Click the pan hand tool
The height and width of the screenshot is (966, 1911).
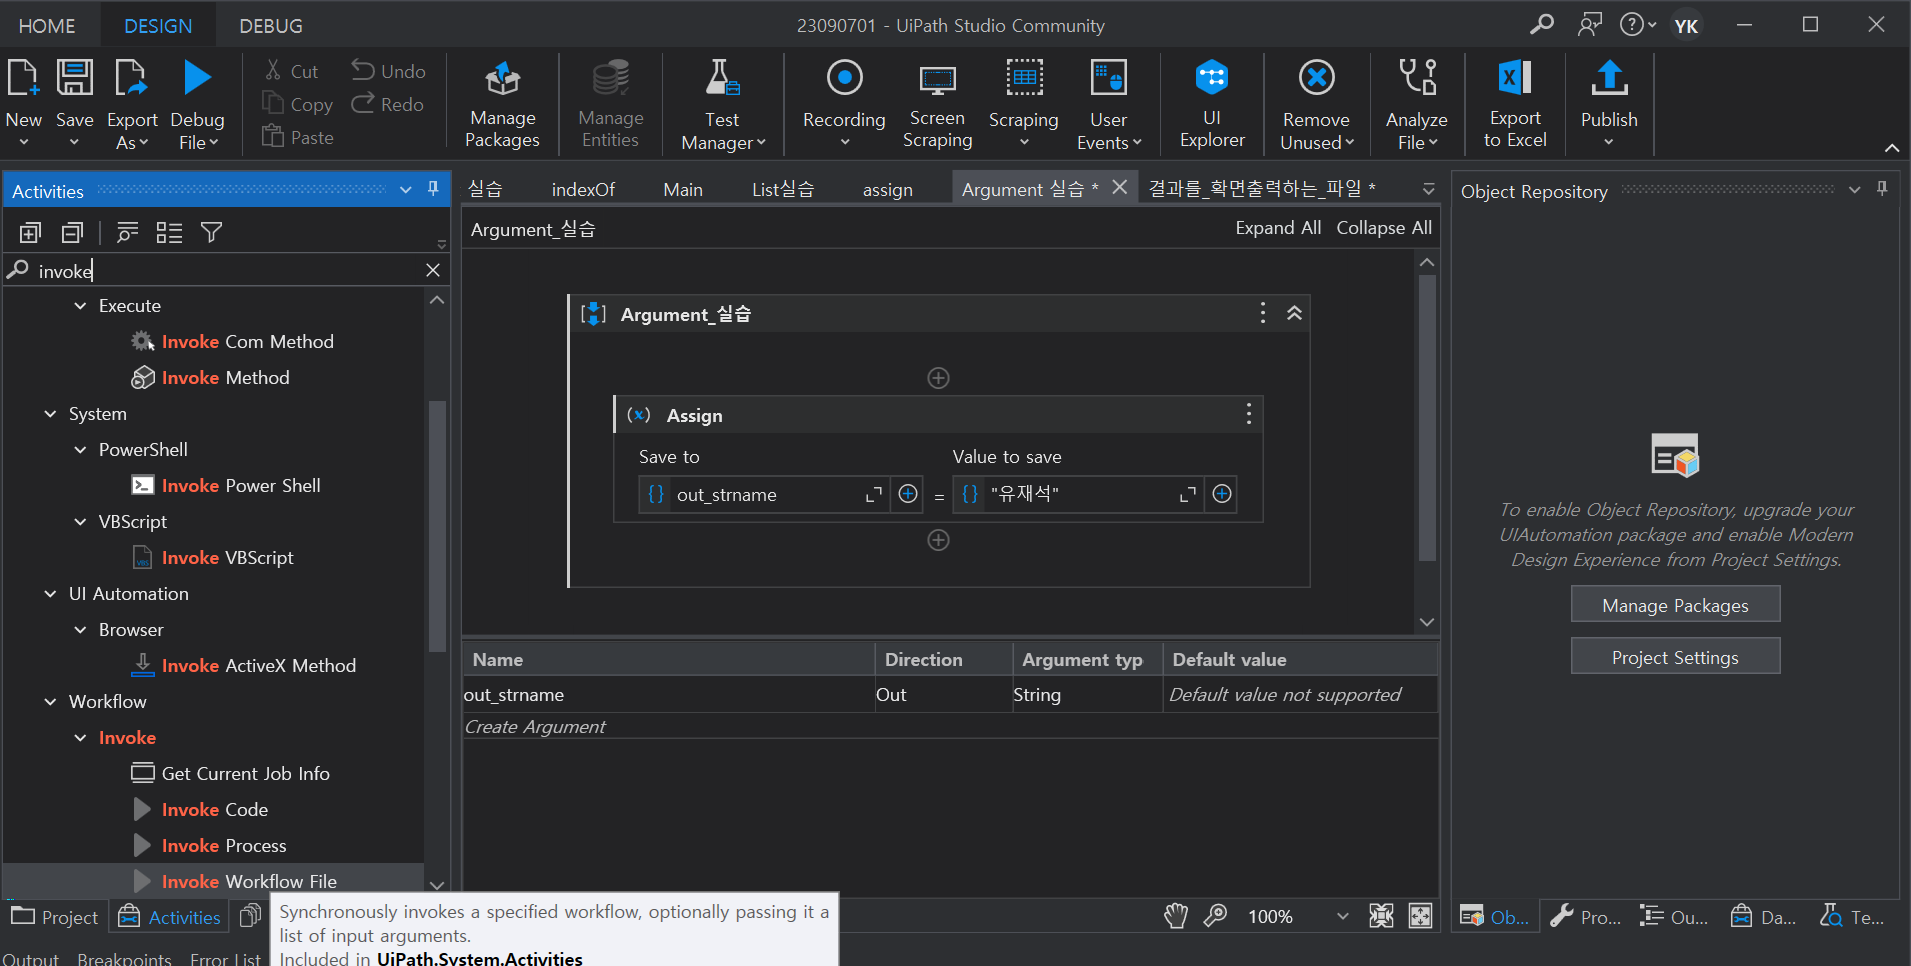[1176, 916]
